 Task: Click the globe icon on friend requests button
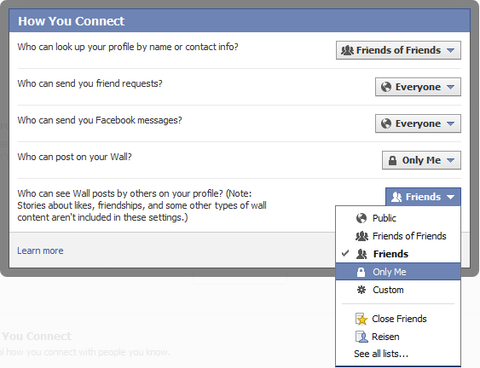pyautogui.click(x=386, y=87)
